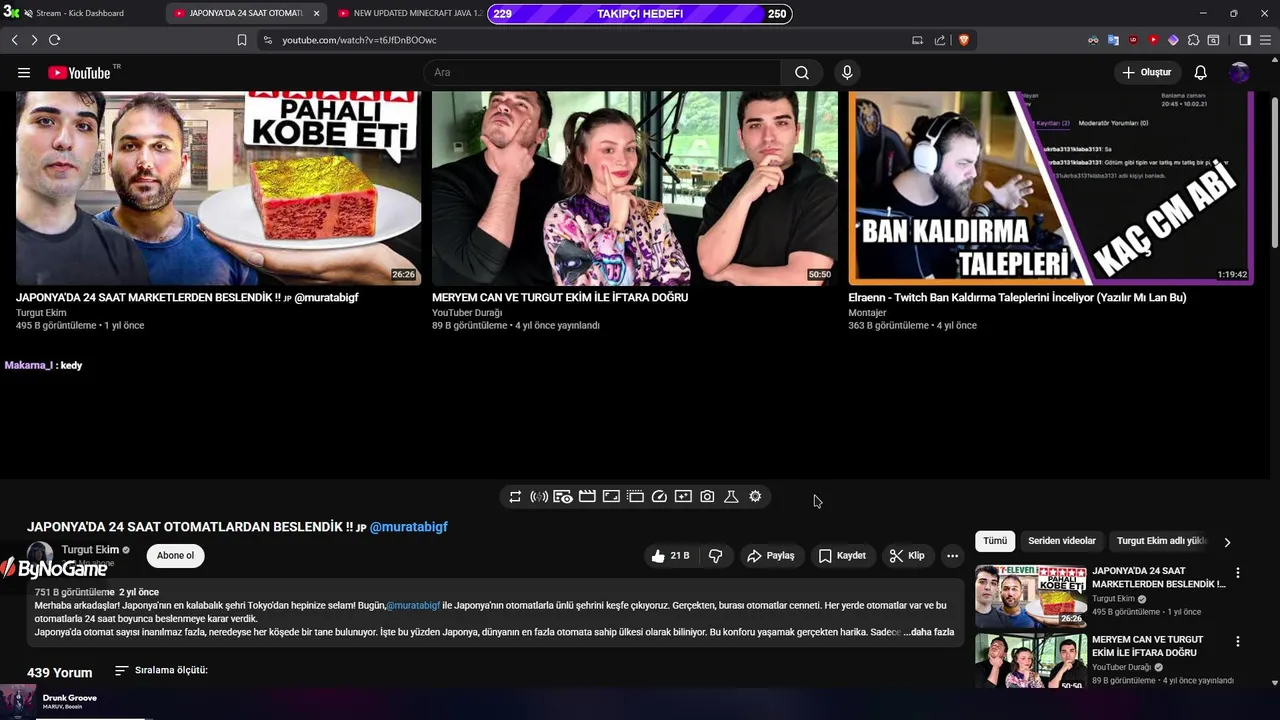Select the Tümü filter chip

pos(995,541)
